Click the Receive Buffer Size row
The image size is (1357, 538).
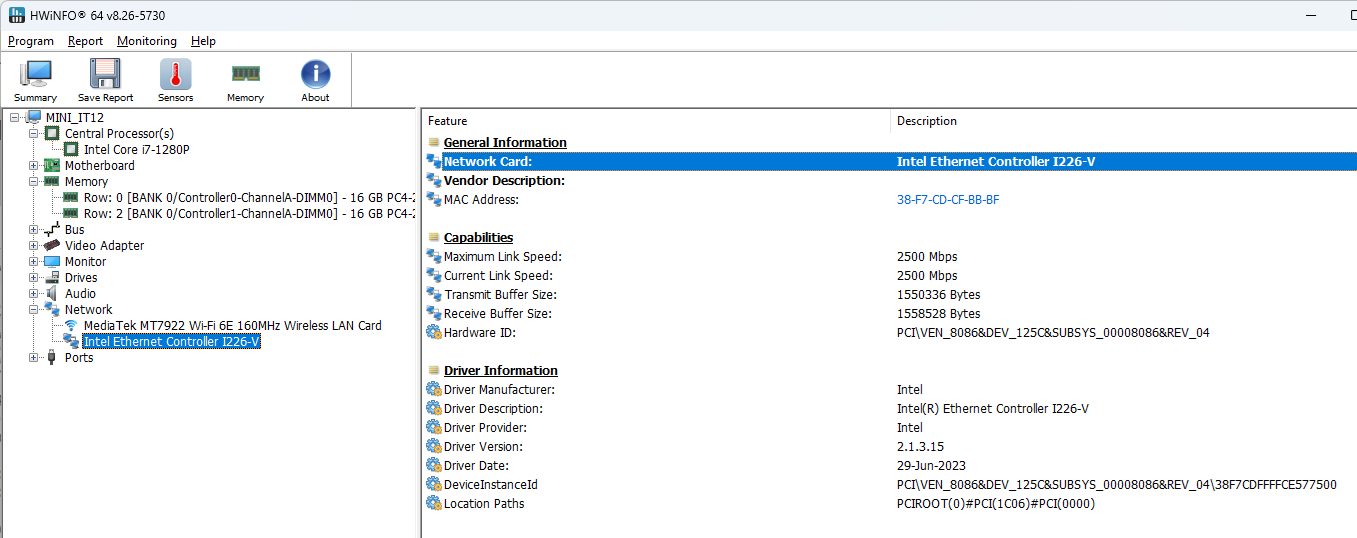[x=889, y=313]
